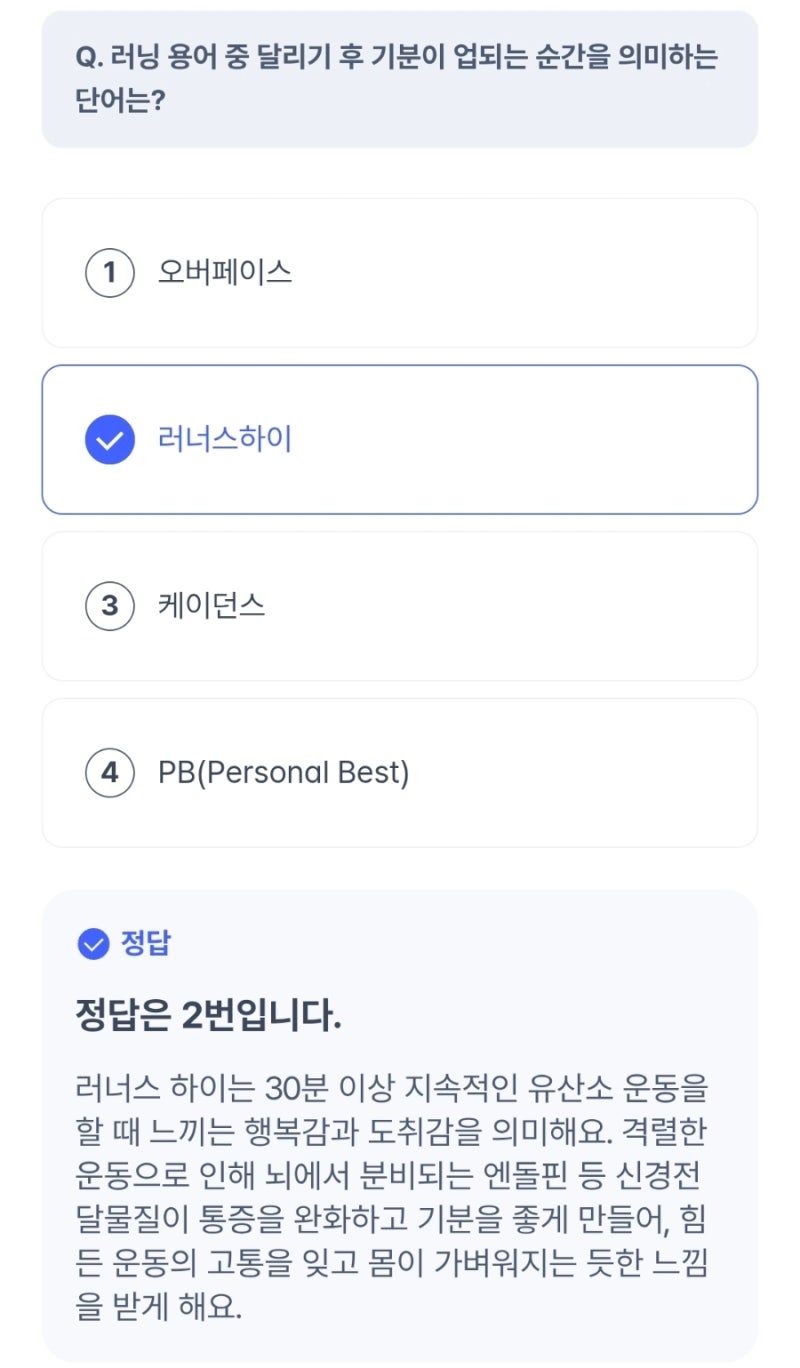
Task: Click the words 러너스 하이는 starting the explanation
Action: coord(164,1087)
